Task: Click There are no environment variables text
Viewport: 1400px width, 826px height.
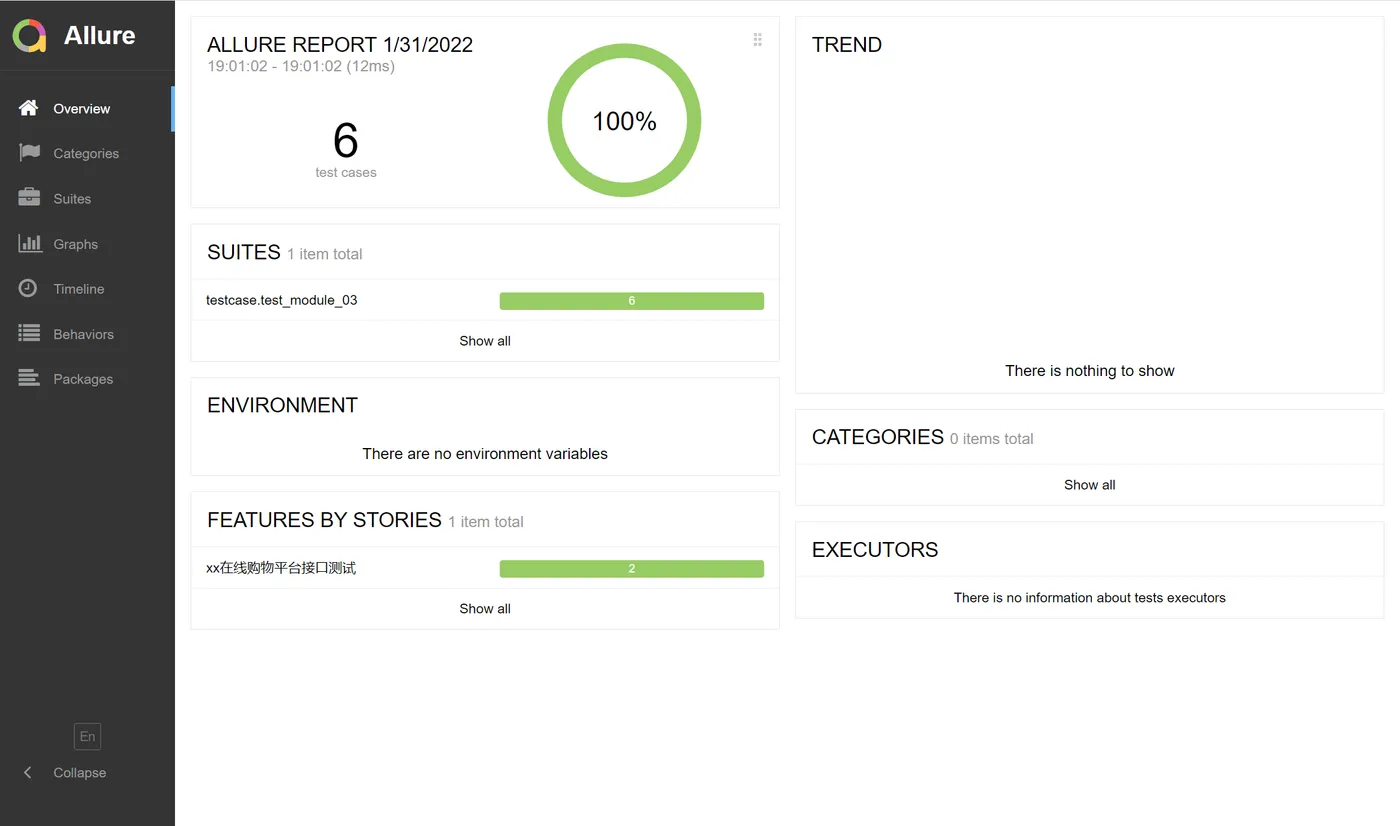Action: (x=485, y=453)
